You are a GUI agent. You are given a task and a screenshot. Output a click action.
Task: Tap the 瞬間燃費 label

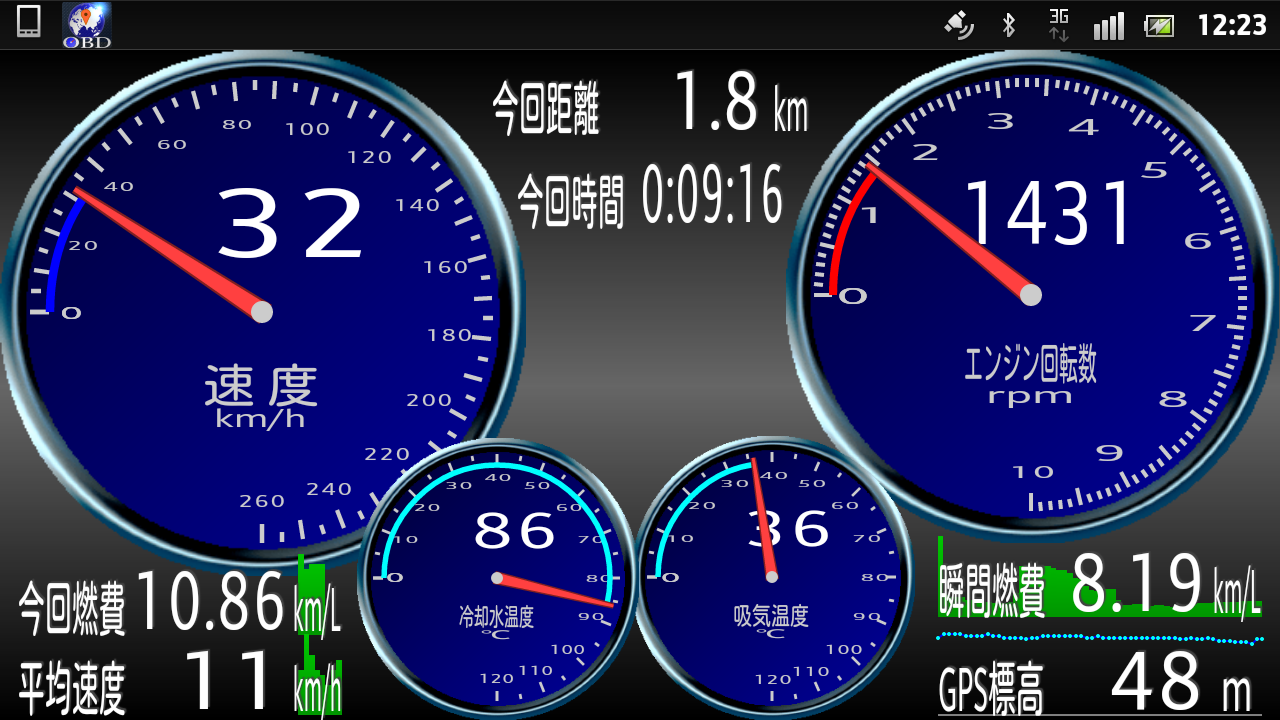pyautogui.click(x=993, y=591)
